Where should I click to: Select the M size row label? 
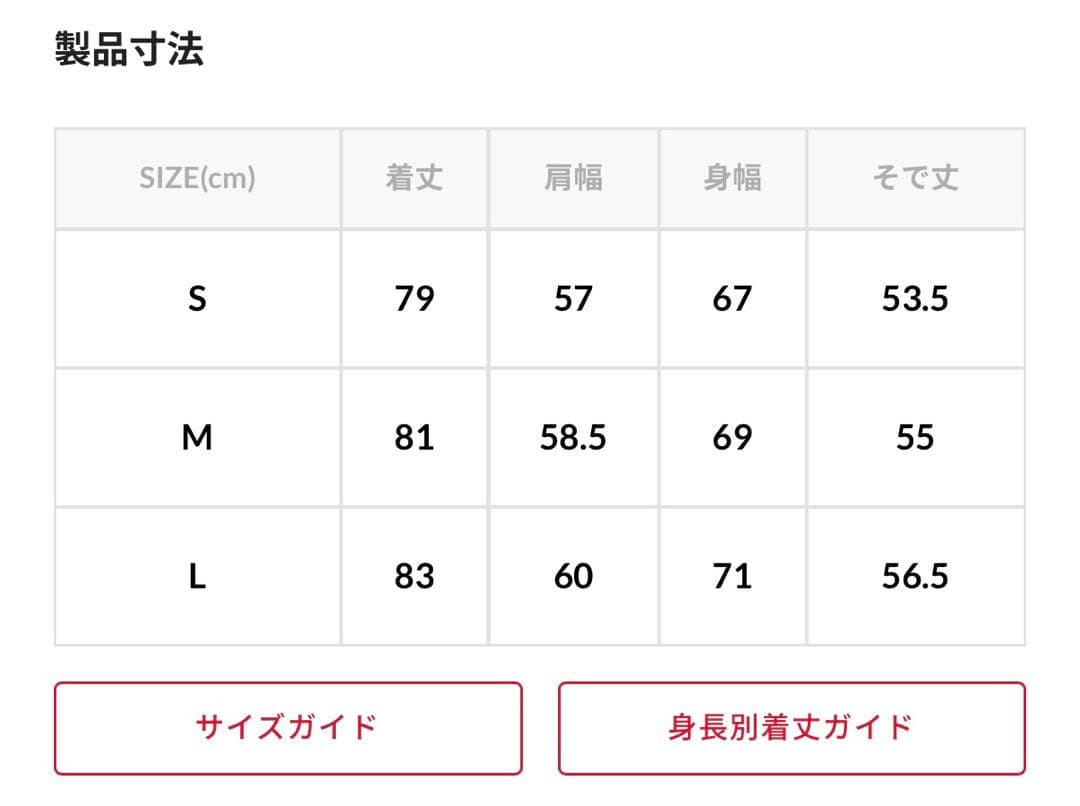(198, 437)
